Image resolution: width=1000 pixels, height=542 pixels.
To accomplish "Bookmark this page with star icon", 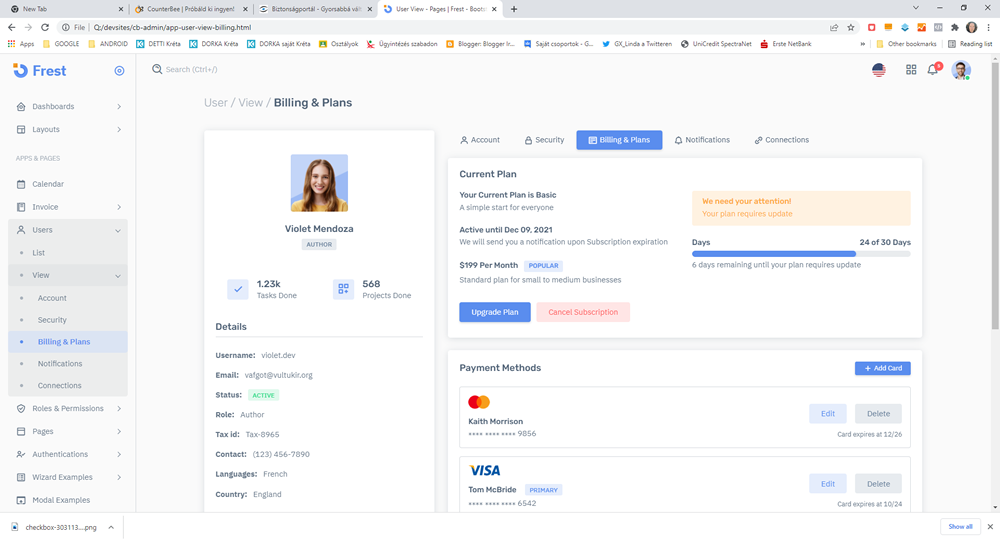I will 851,27.
